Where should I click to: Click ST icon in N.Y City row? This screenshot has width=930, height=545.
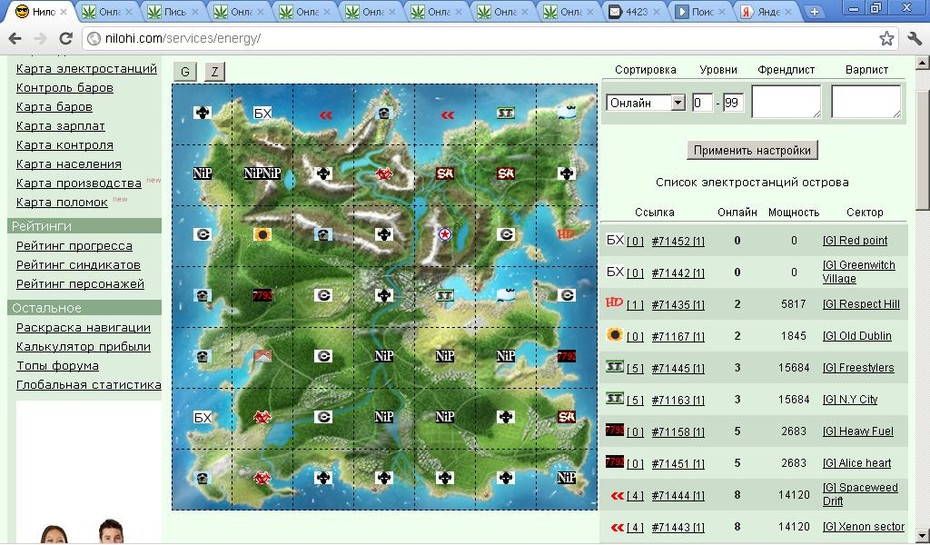coord(614,399)
